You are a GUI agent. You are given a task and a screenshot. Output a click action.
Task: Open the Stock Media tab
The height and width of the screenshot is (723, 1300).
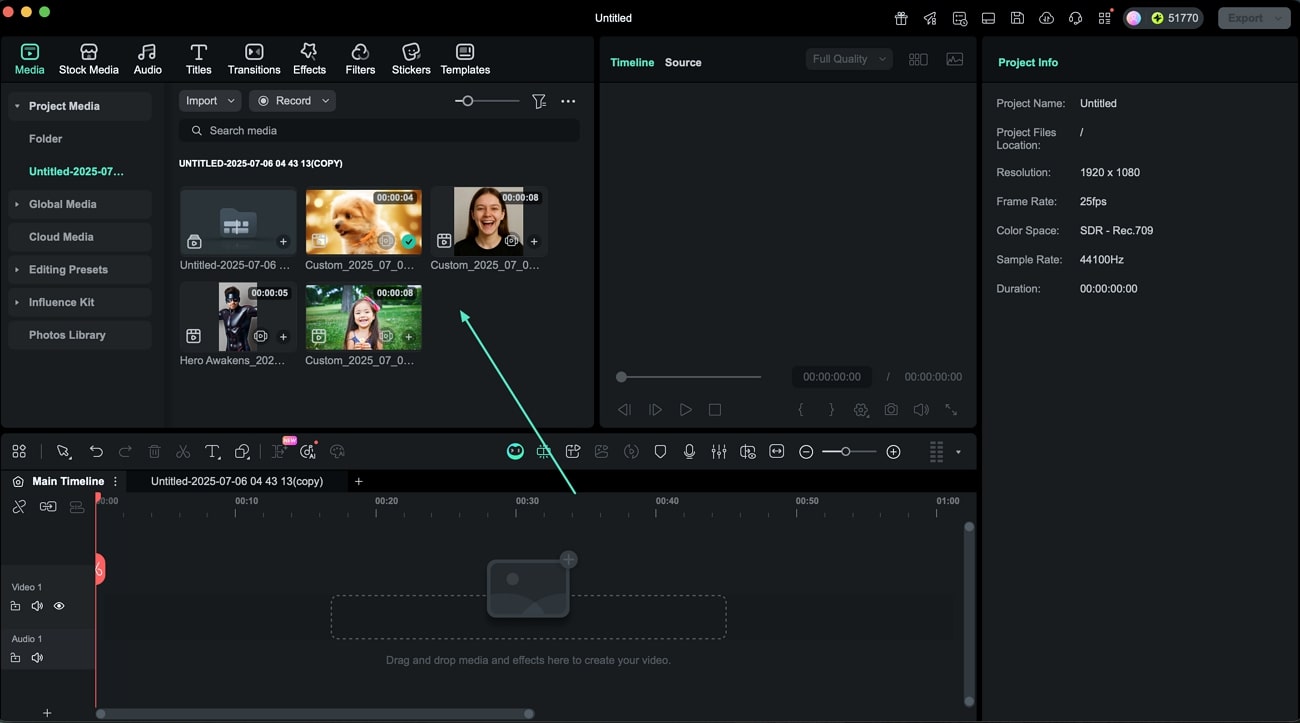(88, 59)
